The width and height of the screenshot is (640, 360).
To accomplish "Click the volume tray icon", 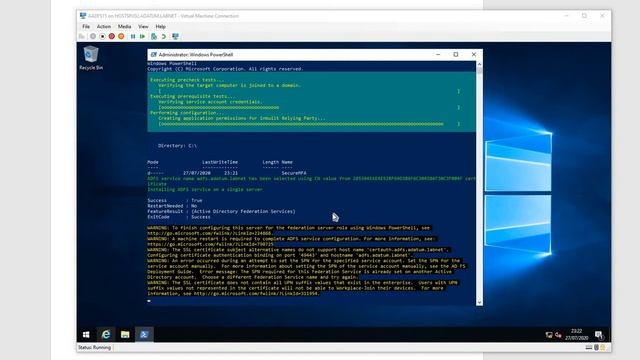I will (x=558, y=335).
